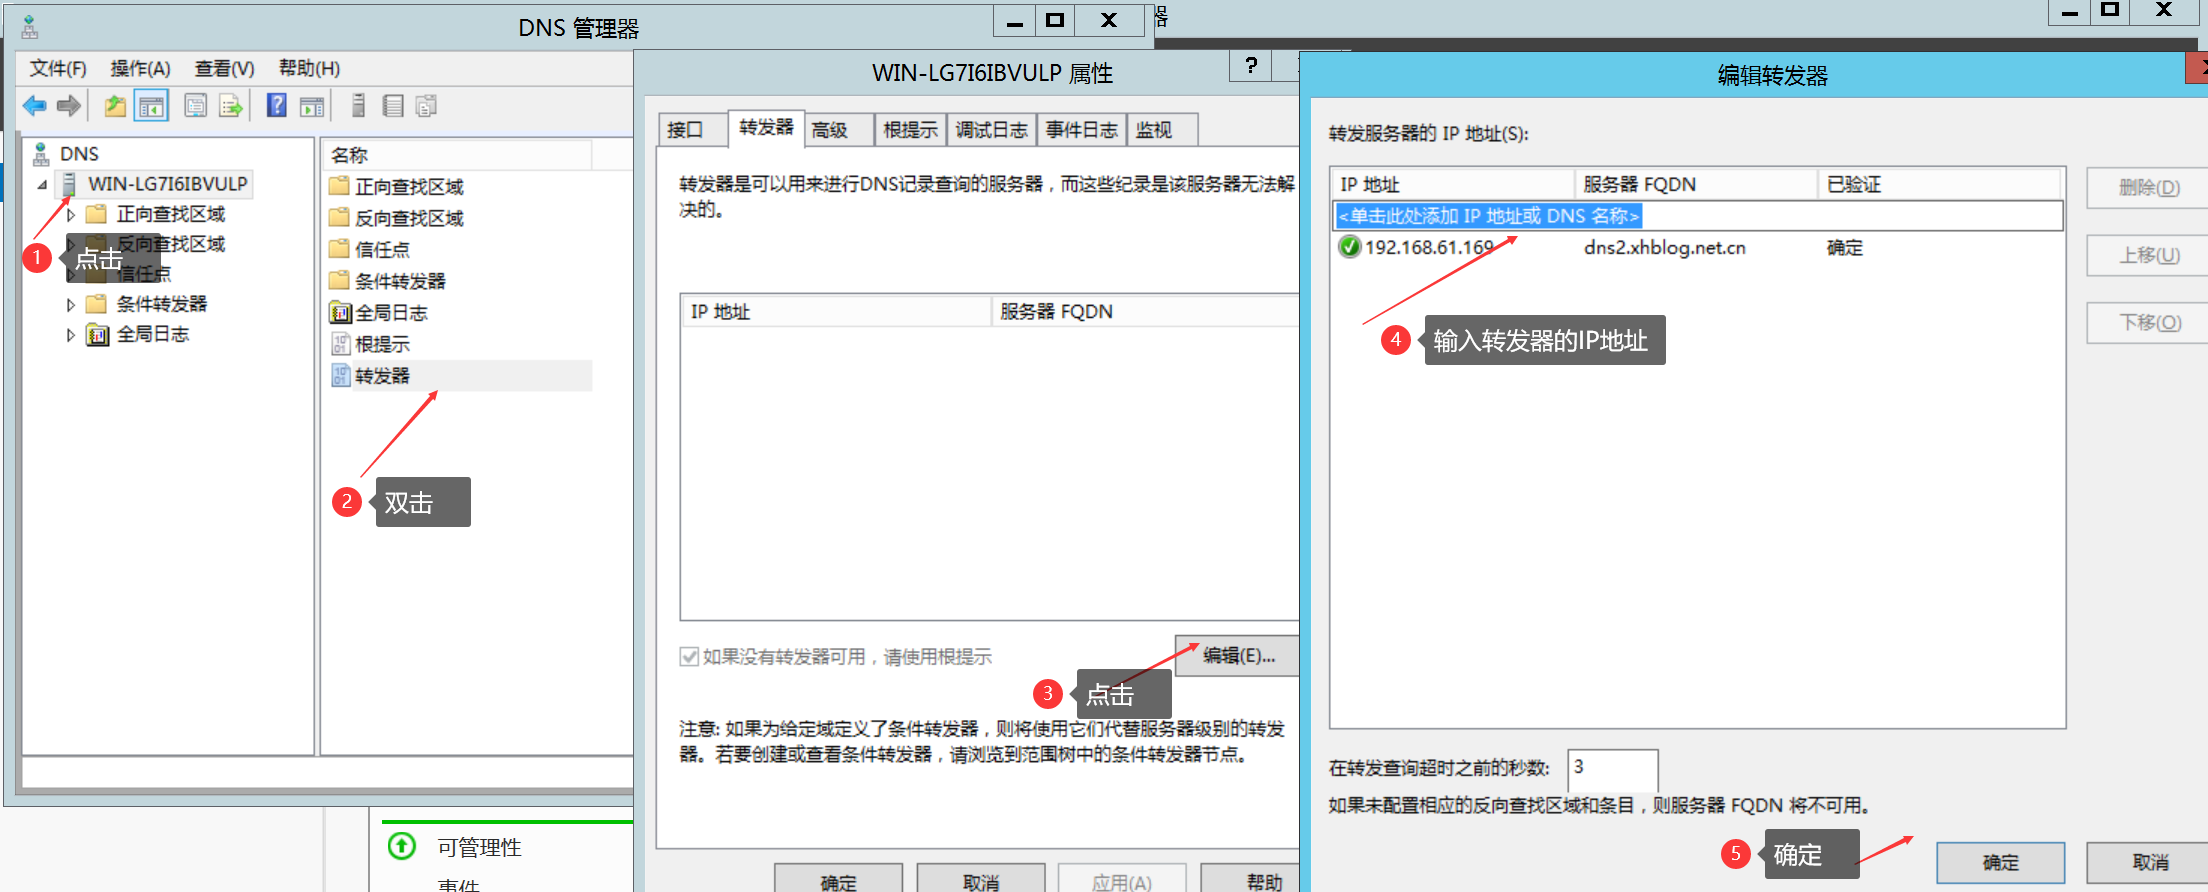Open the 文件(F) menu
The width and height of the screenshot is (2208, 892).
point(58,68)
